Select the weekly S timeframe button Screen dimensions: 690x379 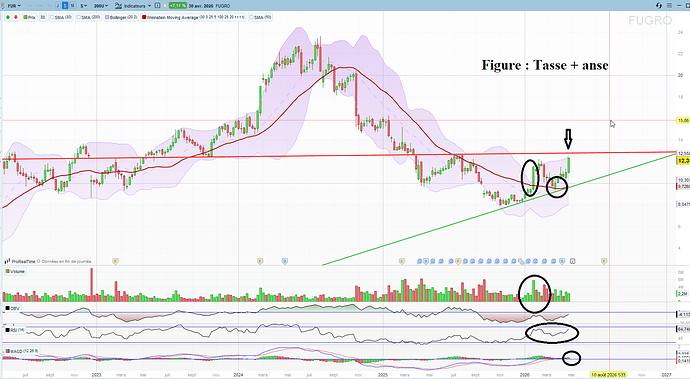[65, 6]
